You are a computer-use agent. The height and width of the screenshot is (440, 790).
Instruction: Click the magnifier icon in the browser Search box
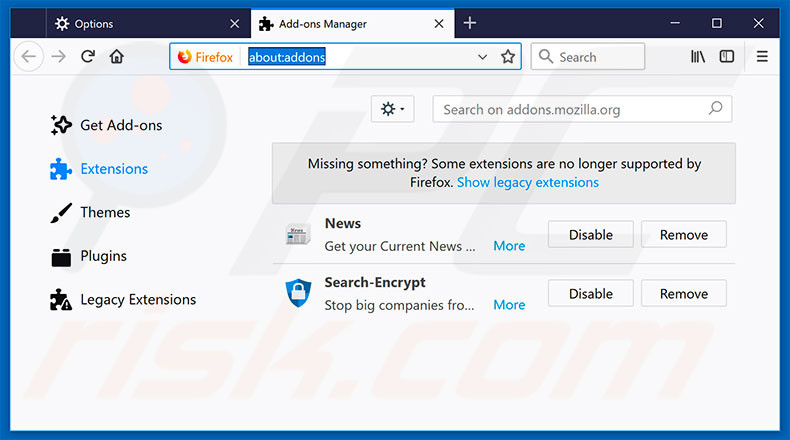click(546, 56)
